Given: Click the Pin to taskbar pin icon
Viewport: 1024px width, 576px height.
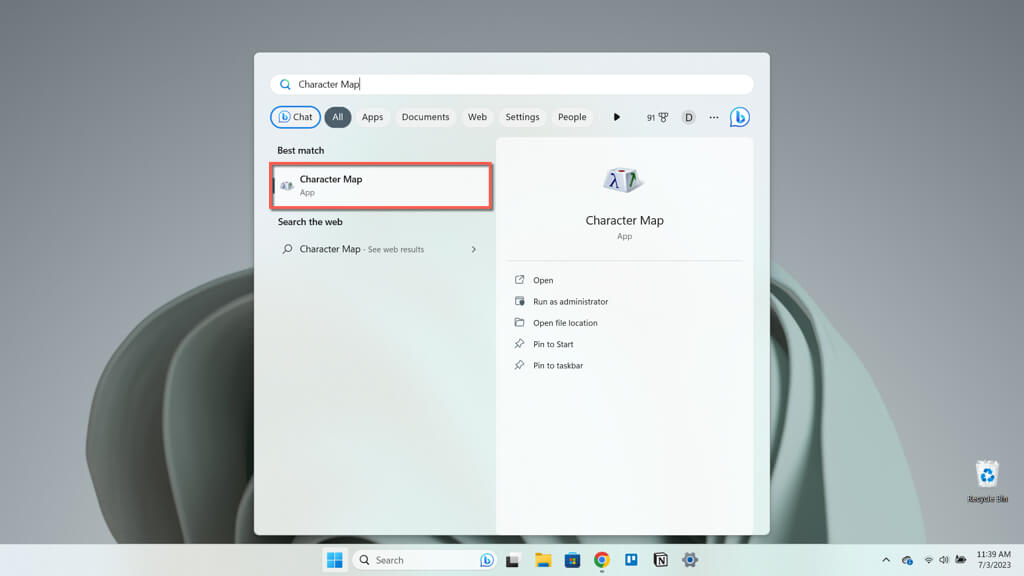Looking at the screenshot, I should 519,365.
